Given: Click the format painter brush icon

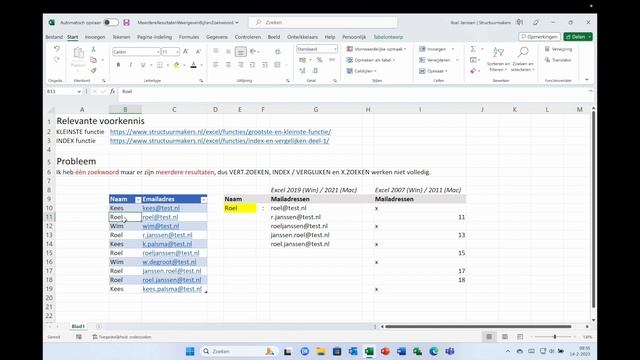Looking at the screenshot, I should click(x=93, y=71).
